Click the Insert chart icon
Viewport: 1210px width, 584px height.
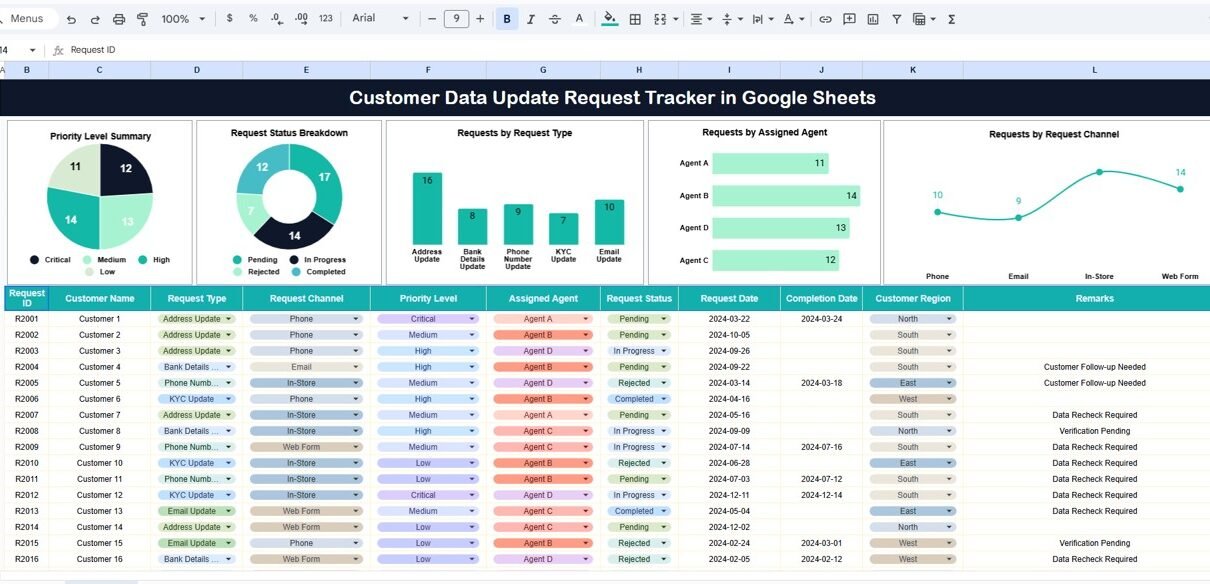pyautogui.click(x=873, y=19)
